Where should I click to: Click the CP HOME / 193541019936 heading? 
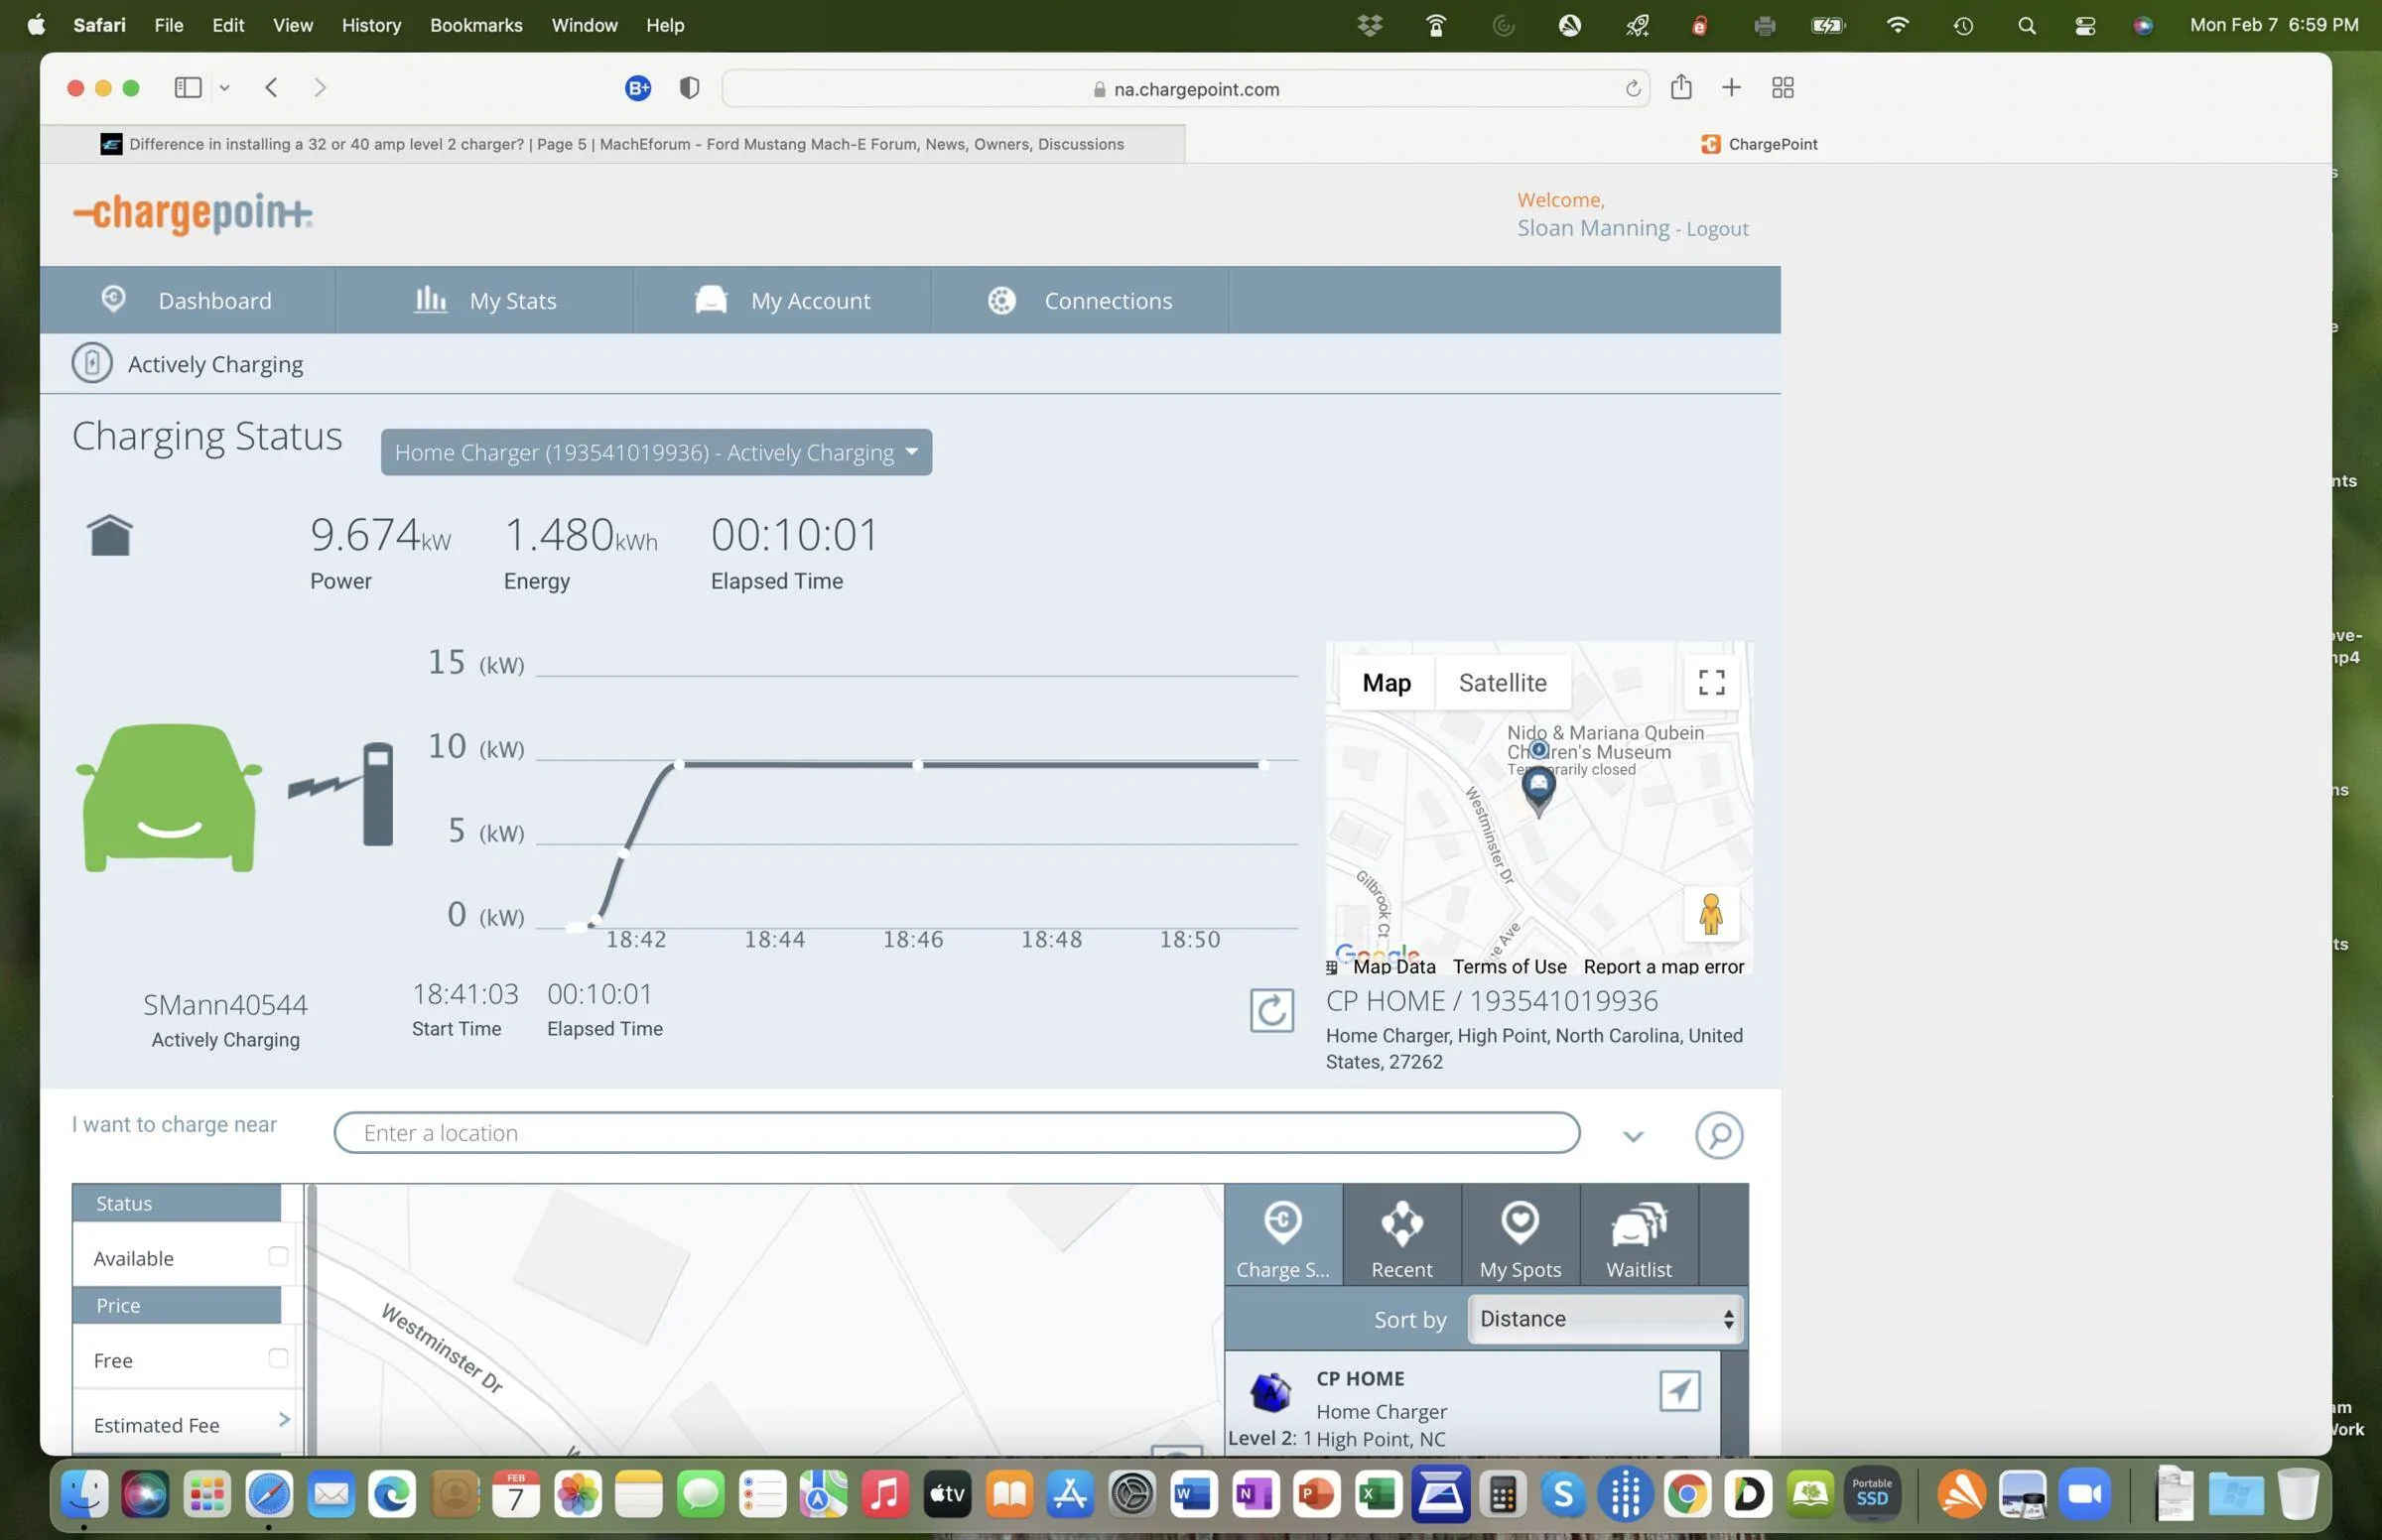pos(1491,1001)
